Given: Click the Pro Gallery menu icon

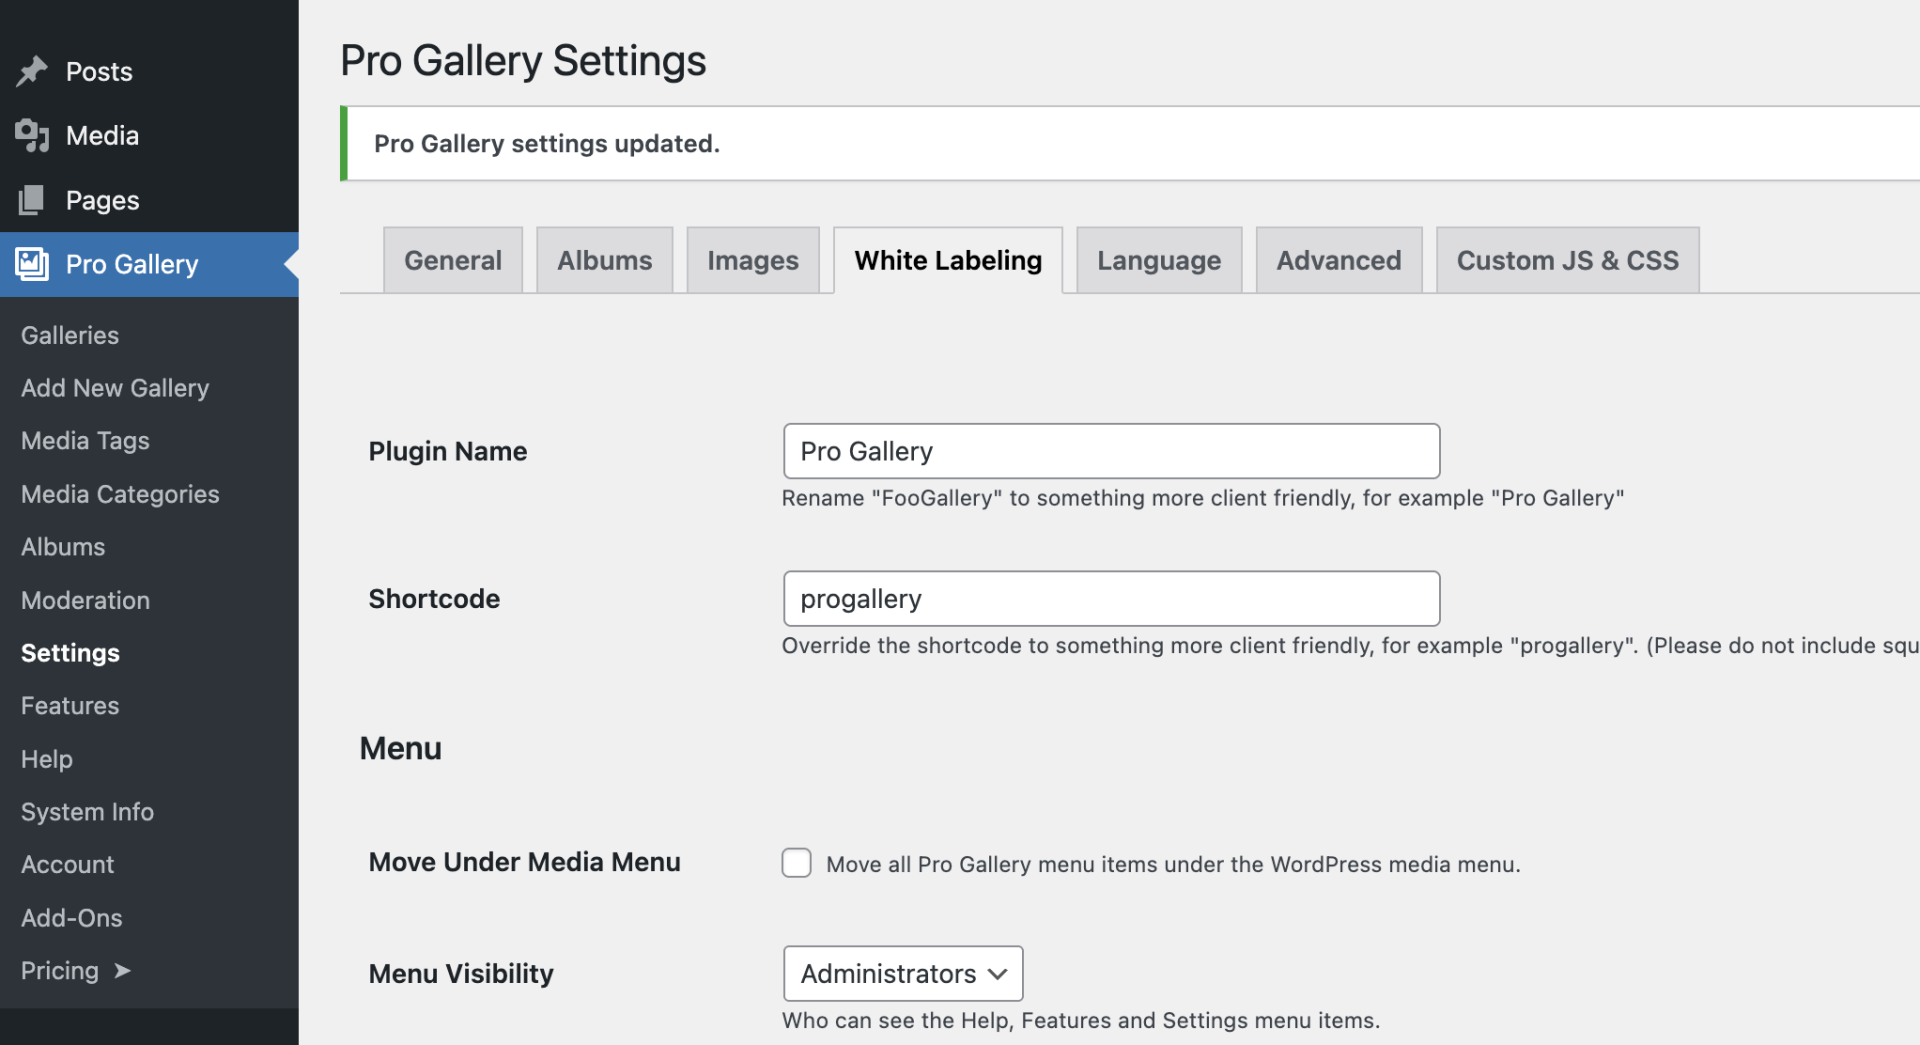Looking at the screenshot, I should click(32, 264).
